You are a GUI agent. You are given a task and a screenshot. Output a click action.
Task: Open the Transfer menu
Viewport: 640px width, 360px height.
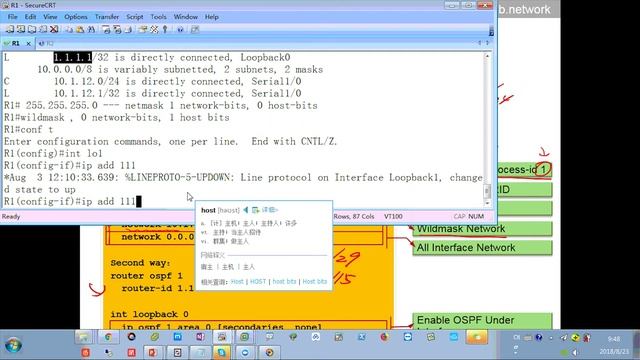pos(107,17)
